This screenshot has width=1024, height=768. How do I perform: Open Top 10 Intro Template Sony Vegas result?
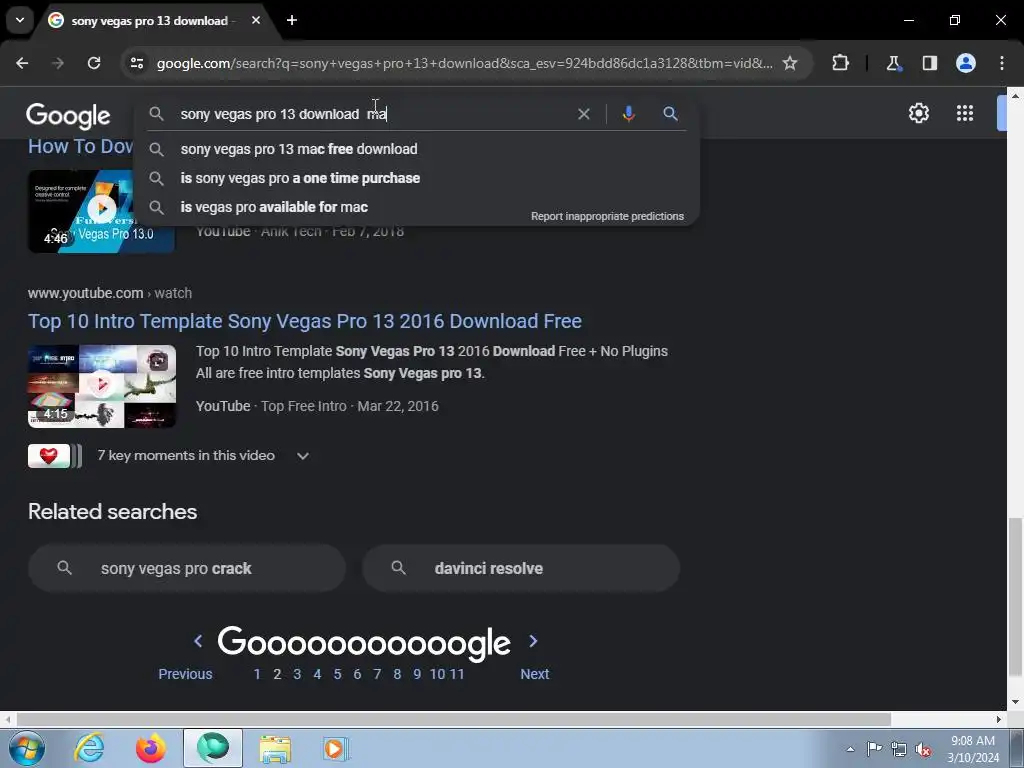click(304, 321)
